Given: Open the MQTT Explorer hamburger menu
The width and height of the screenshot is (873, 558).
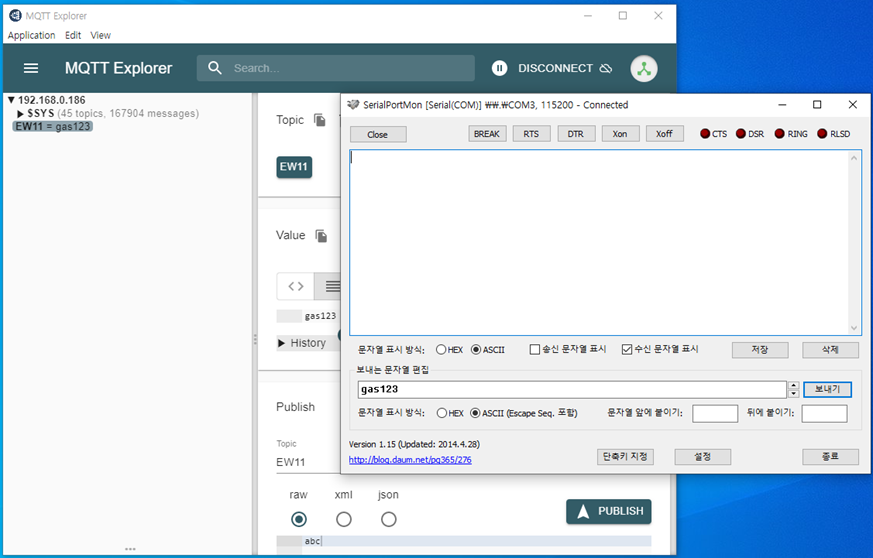Looking at the screenshot, I should tap(31, 68).
